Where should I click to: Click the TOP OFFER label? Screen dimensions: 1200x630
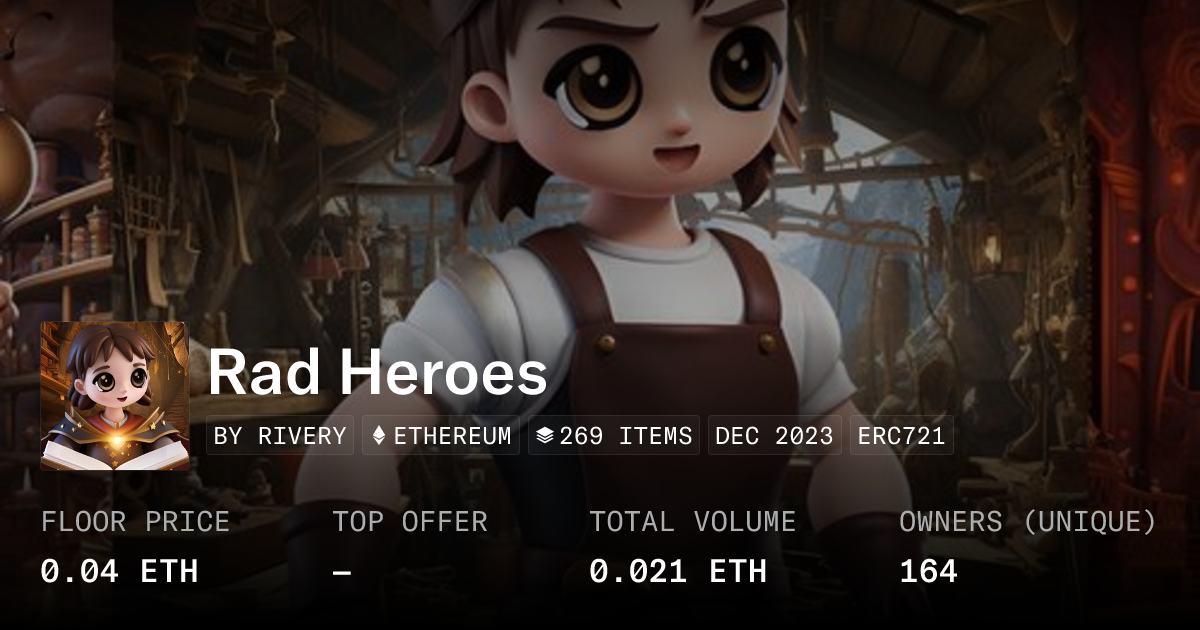(410, 522)
